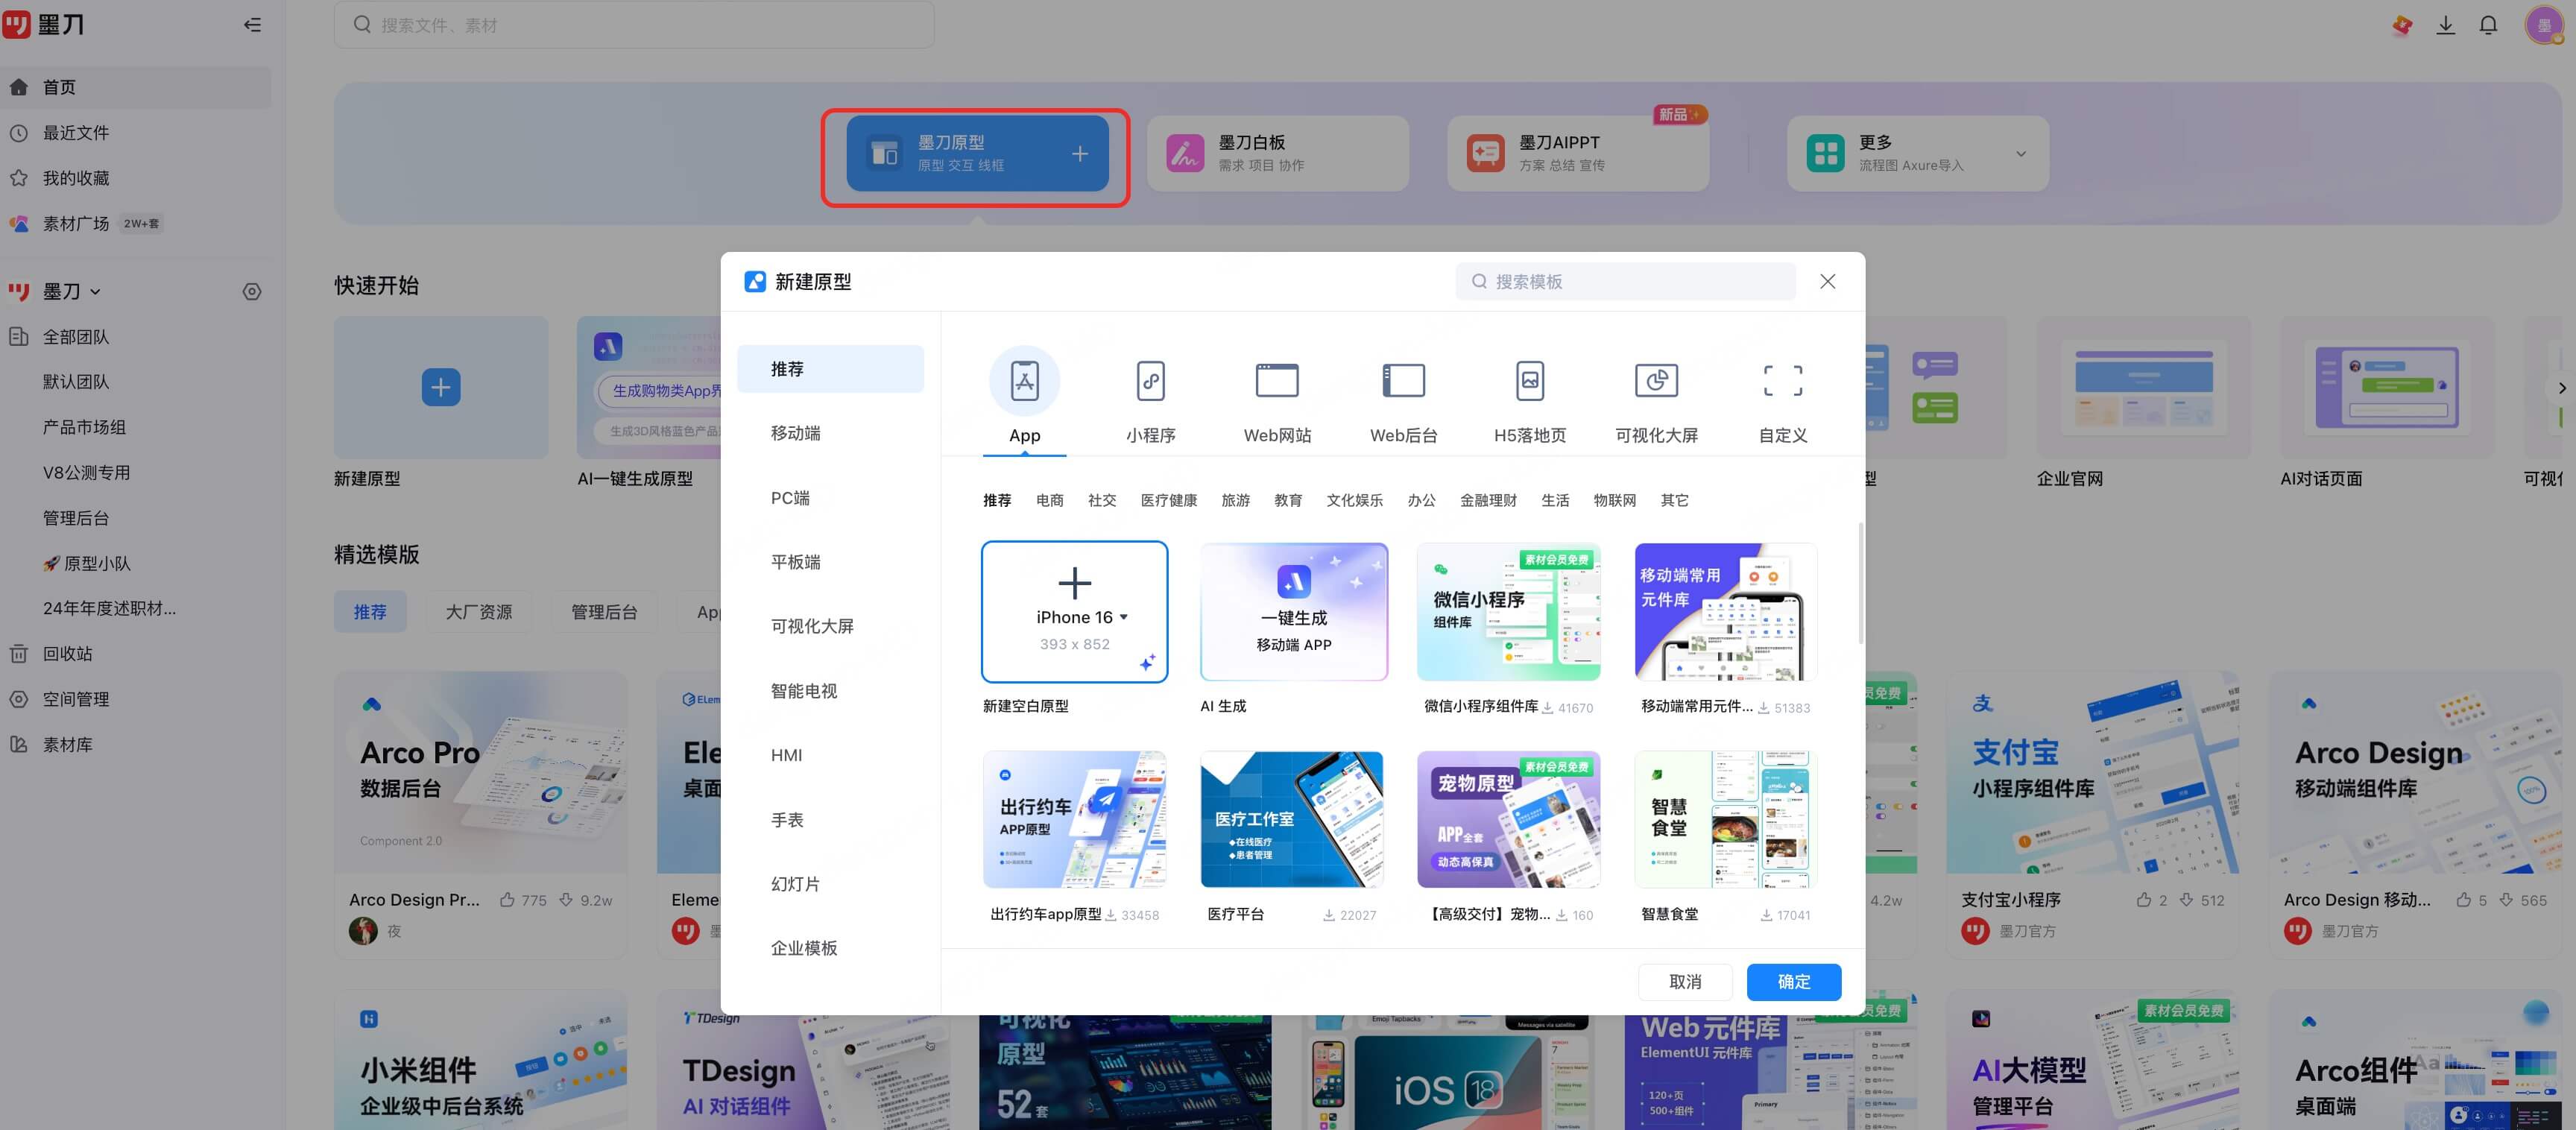
Task: Select 移动端常用元件库 template
Action: point(1725,612)
